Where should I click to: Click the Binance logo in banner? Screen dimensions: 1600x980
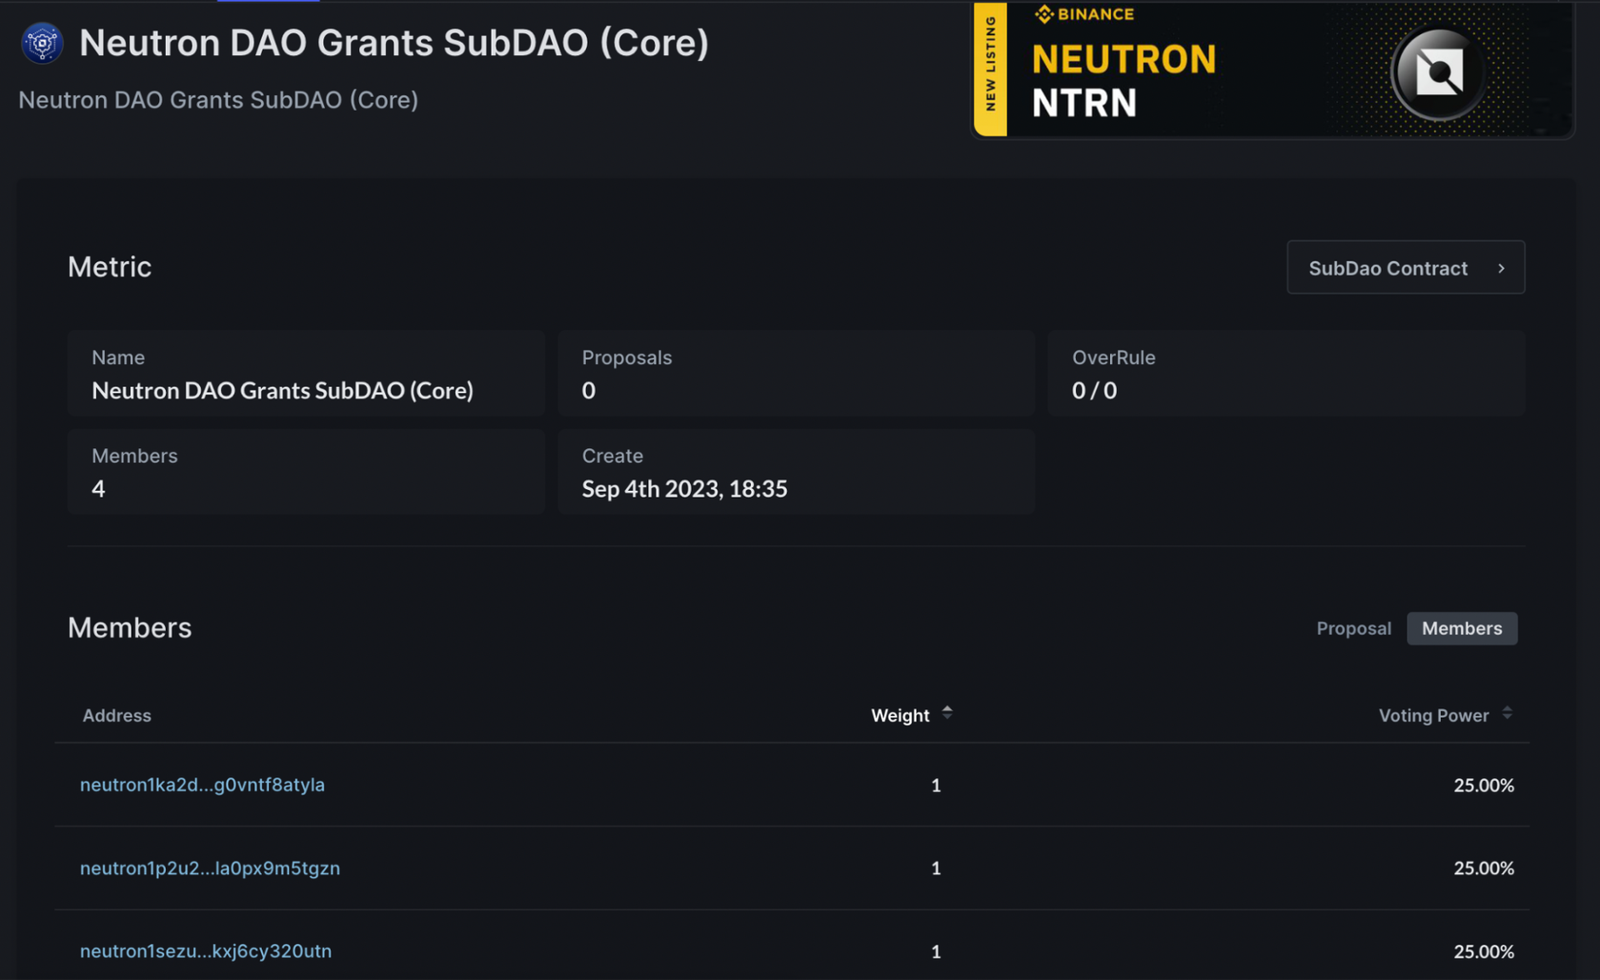click(x=1085, y=14)
